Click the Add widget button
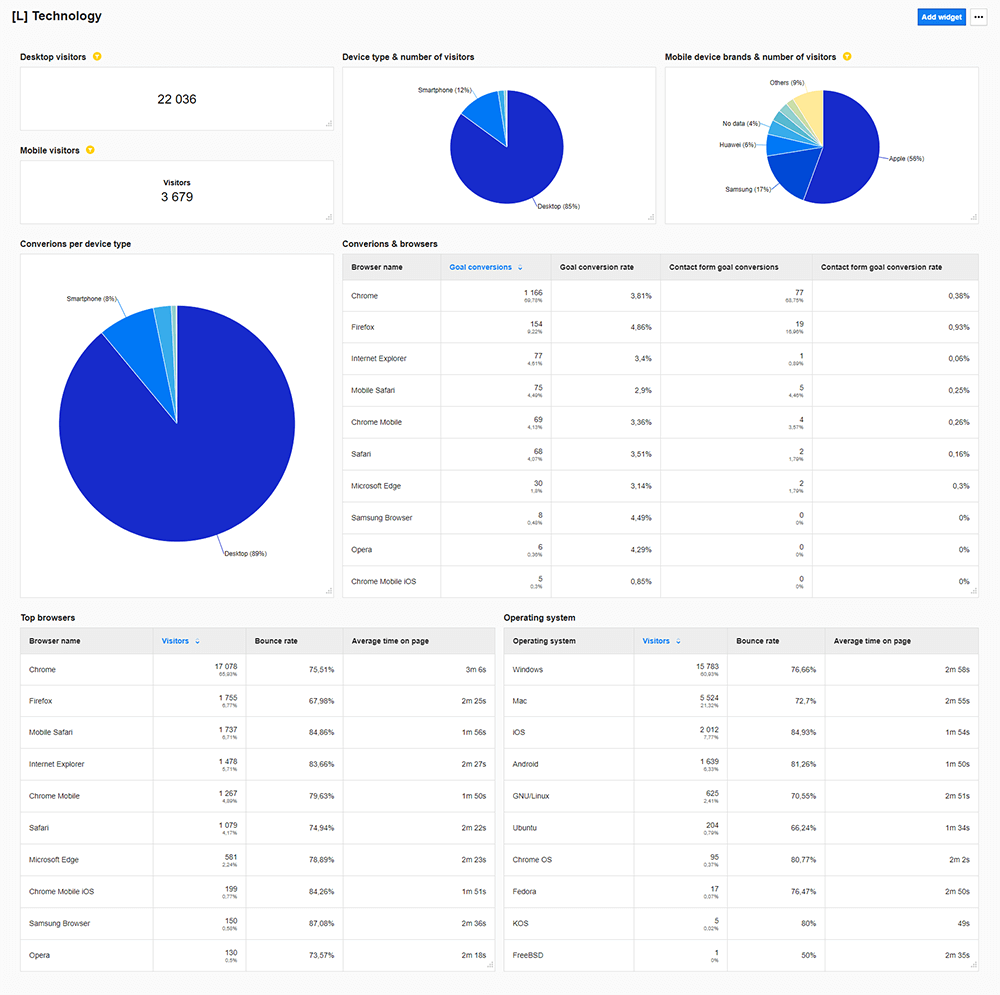Viewport: 1000px width, 995px height. click(x=941, y=17)
